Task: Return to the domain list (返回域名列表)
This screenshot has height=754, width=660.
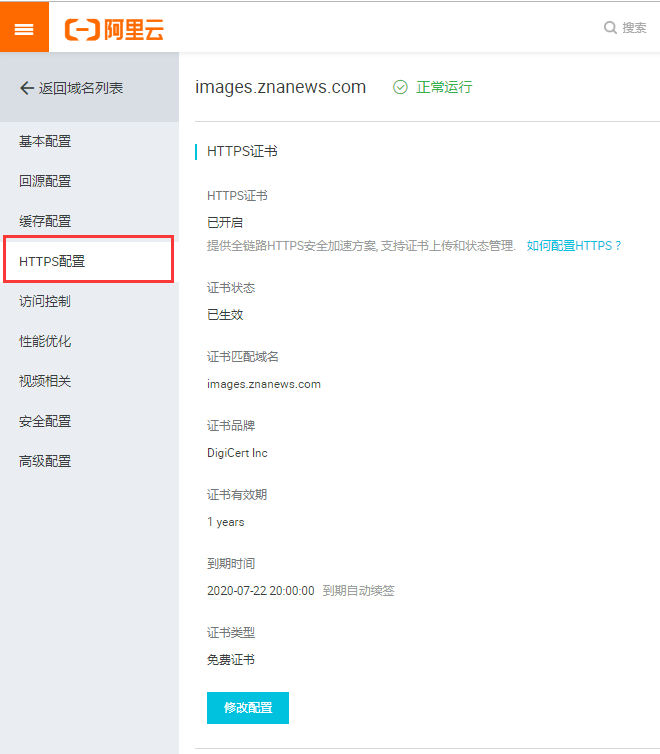Action: coord(80,88)
